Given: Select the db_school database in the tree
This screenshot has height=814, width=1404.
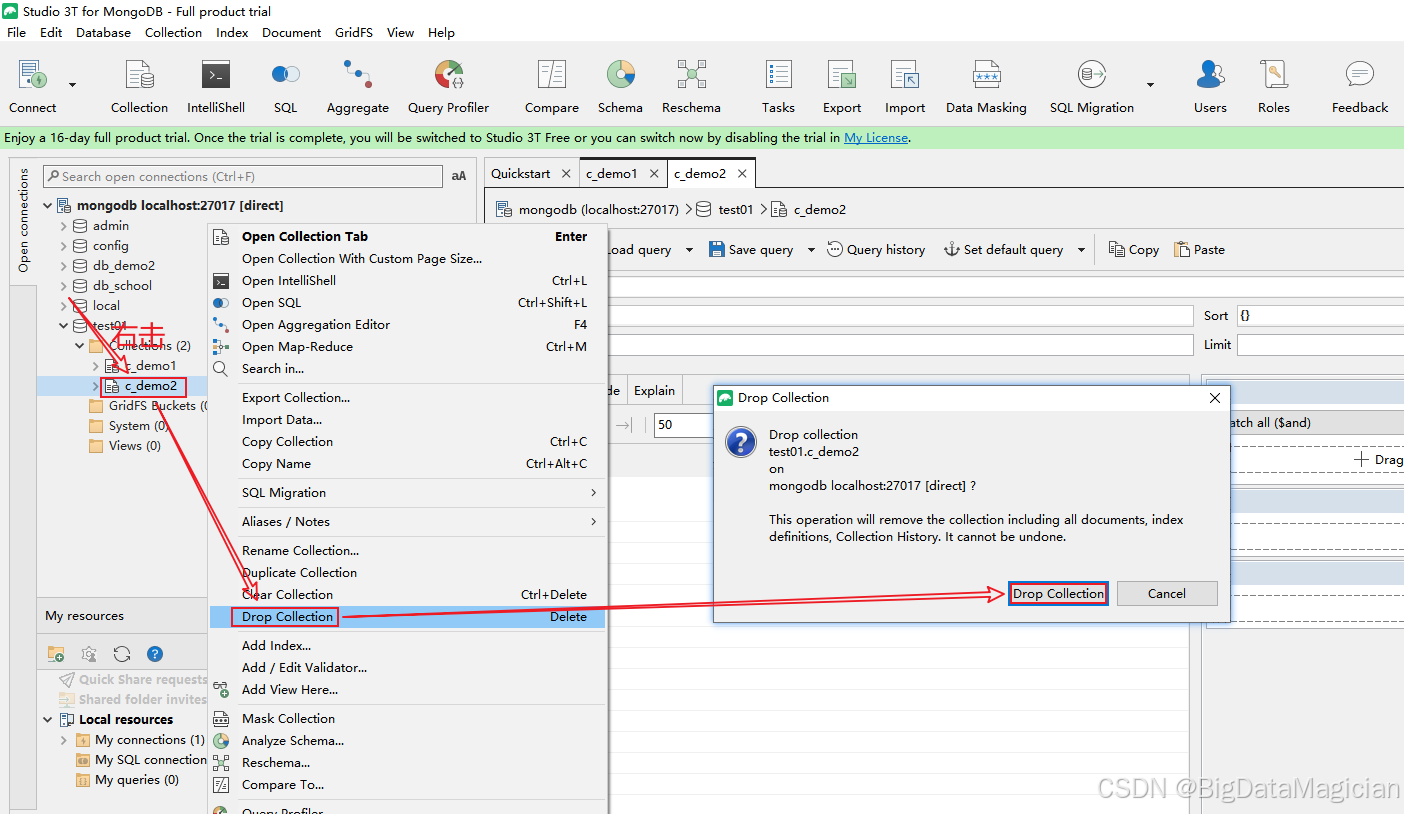Looking at the screenshot, I should [122, 286].
